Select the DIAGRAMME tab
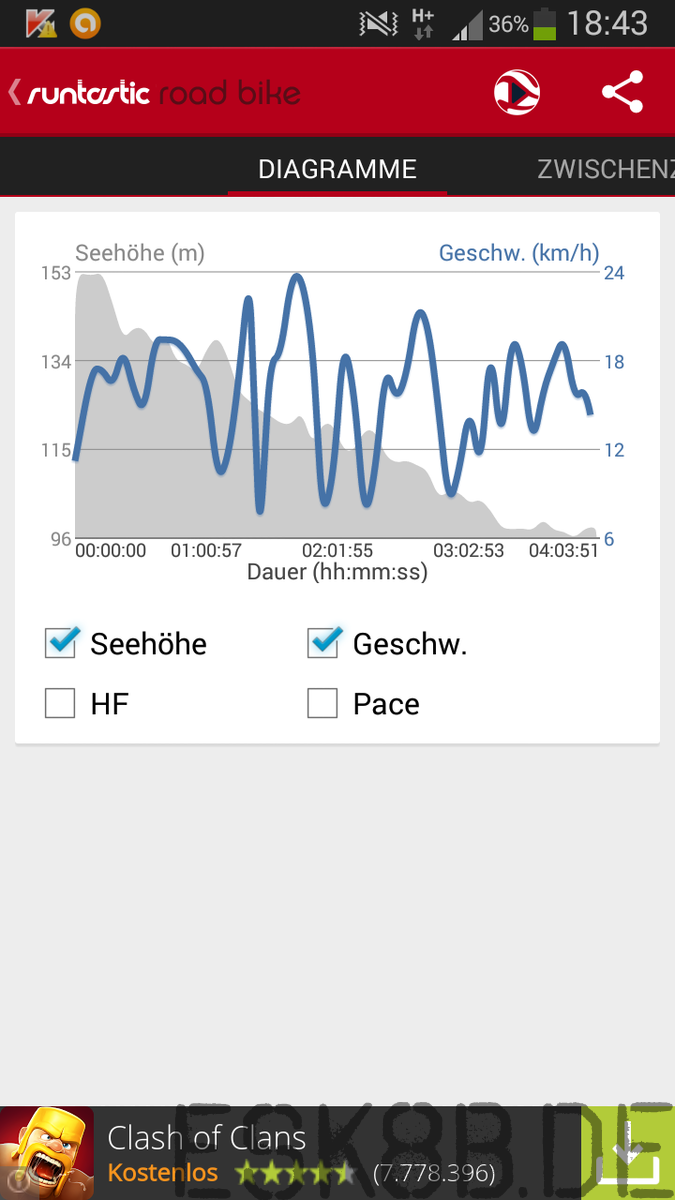The height and width of the screenshot is (1200, 675). pos(337,169)
